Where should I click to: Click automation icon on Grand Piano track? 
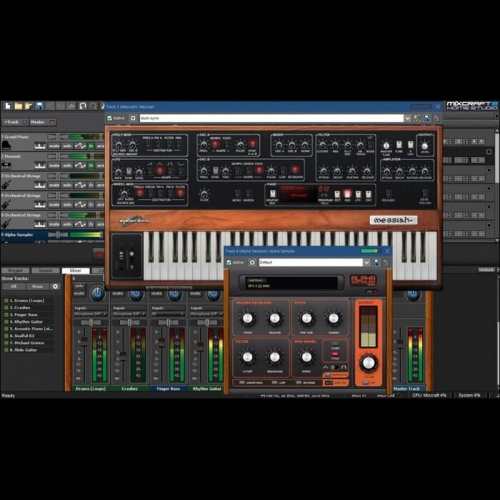(80, 146)
